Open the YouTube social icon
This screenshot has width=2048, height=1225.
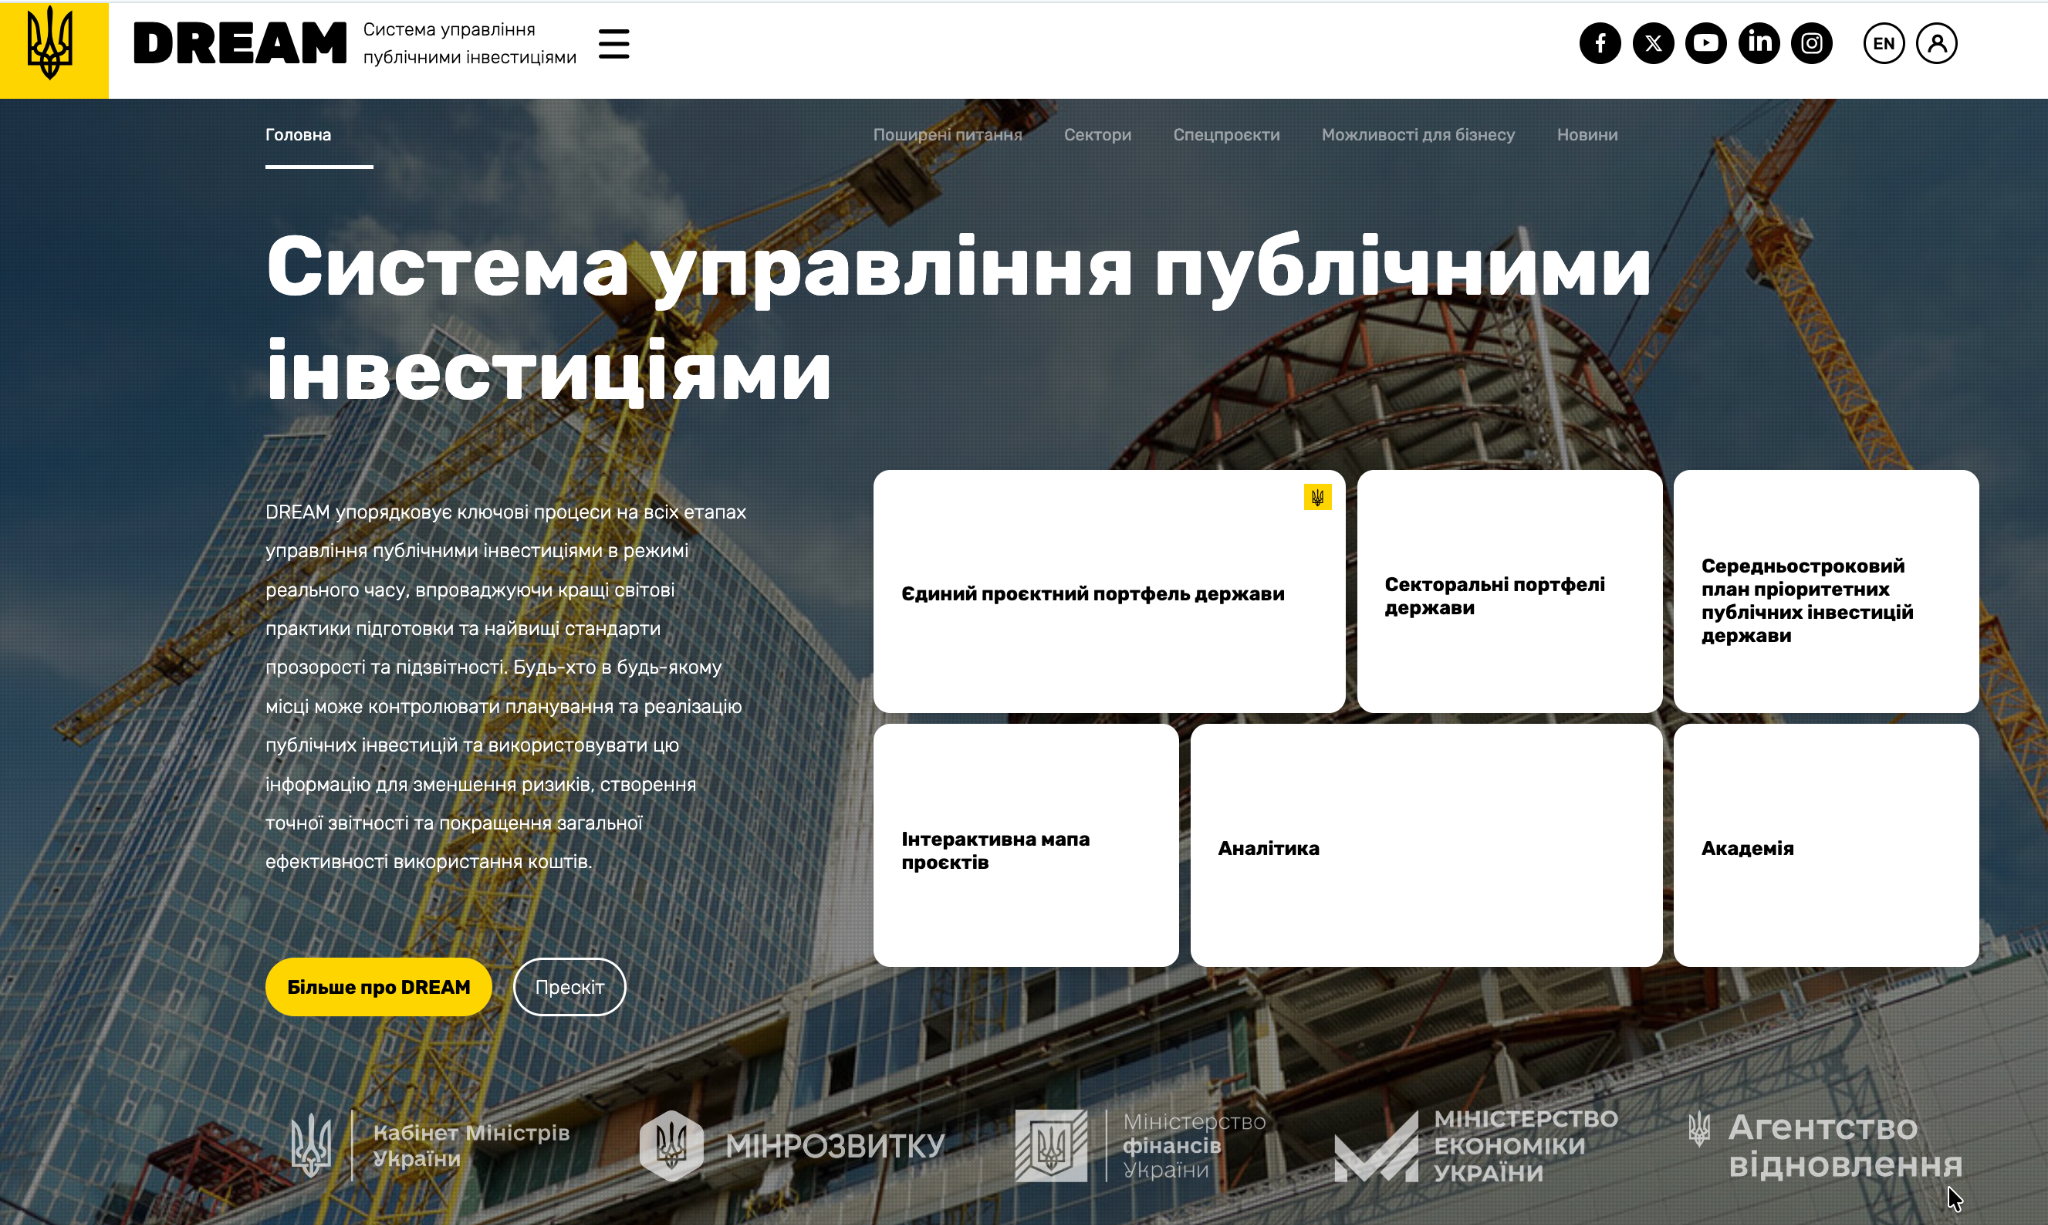1706,43
